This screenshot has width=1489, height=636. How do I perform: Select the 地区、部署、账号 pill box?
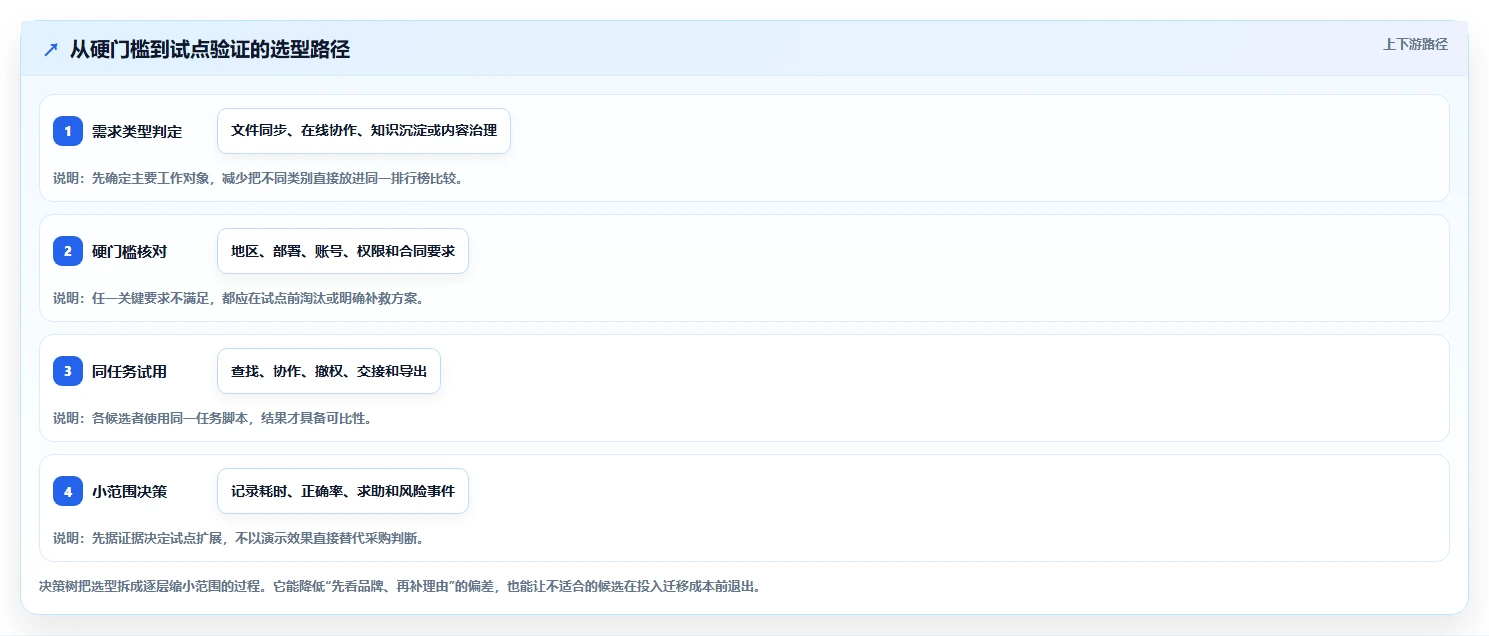pyautogui.click(x=343, y=251)
